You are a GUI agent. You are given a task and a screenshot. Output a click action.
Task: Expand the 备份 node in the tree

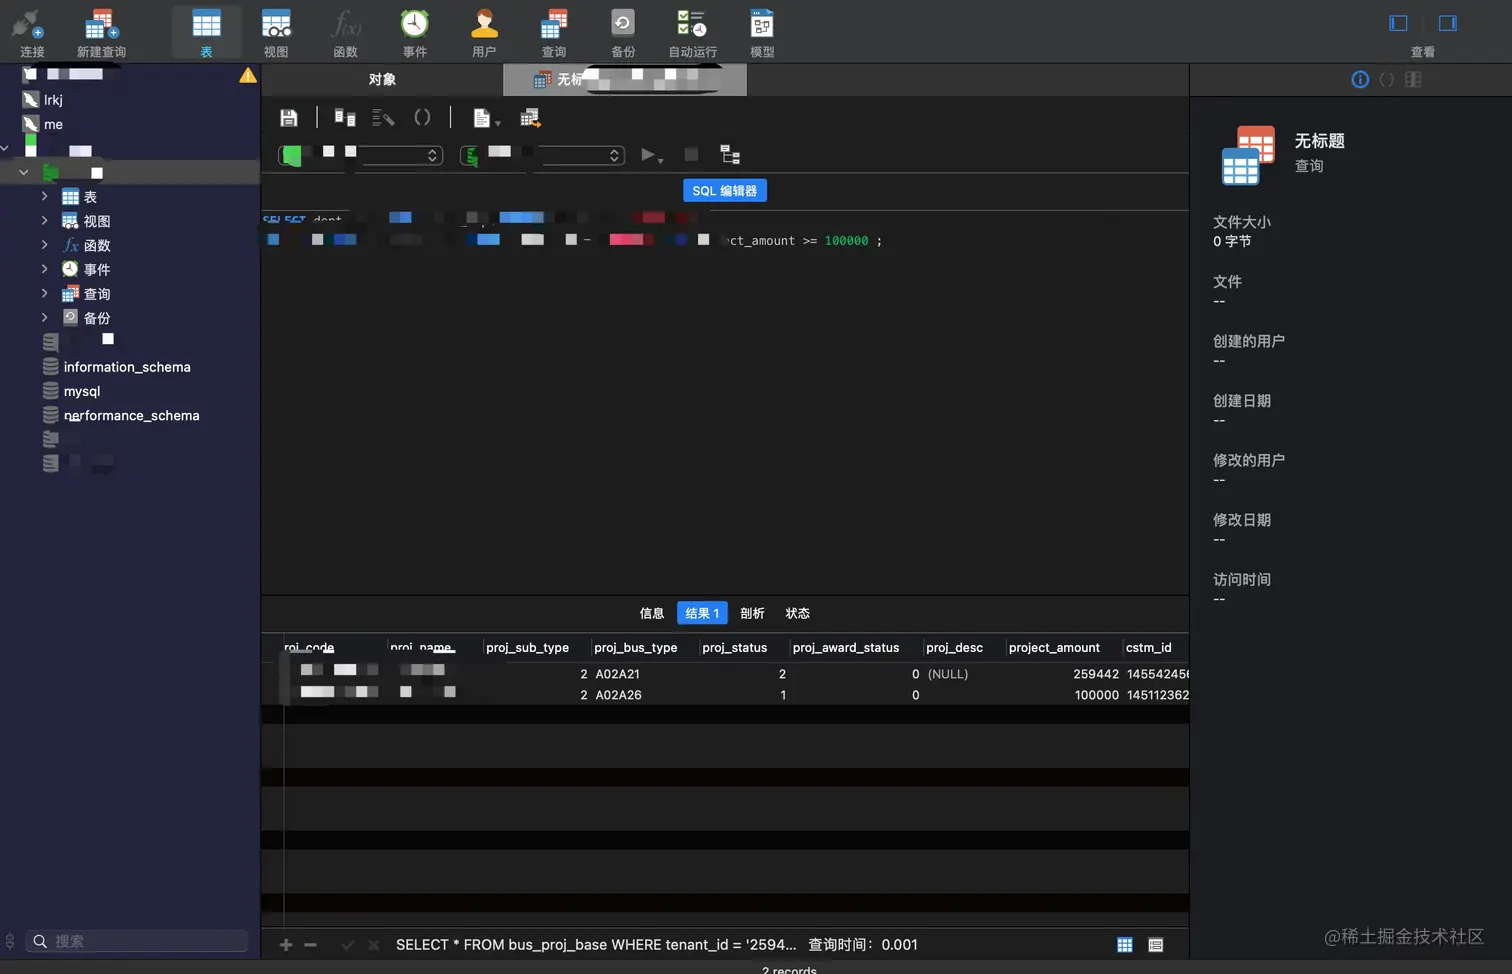pyautogui.click(x=44, y=317)
